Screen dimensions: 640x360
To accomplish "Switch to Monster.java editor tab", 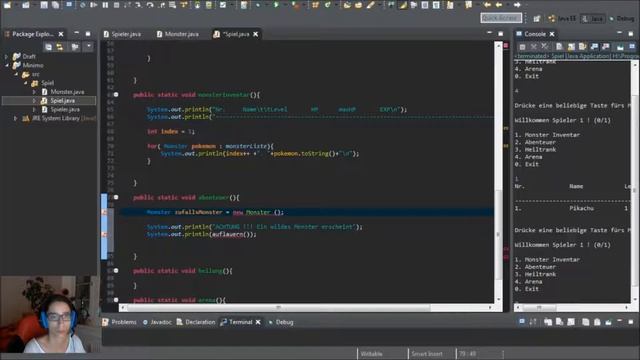I will [178, 34].
